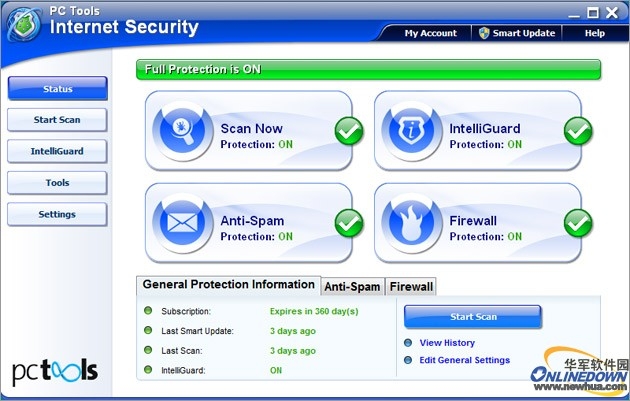630x401 pixels.
Task: Click Protection: ON under IntelliGuard
Action: [485, 144]
